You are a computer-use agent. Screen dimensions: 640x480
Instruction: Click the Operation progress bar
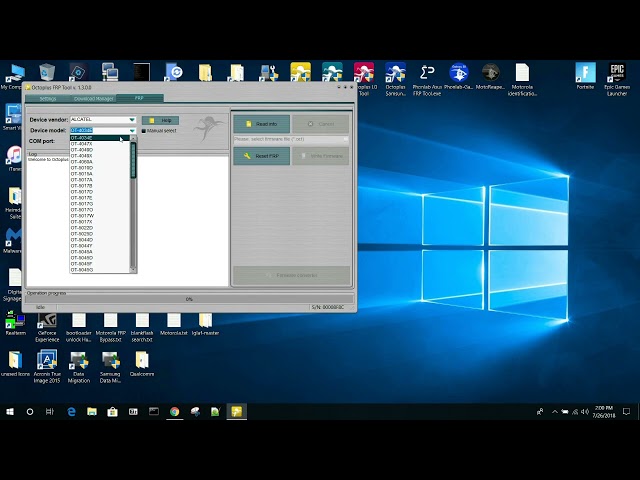189,299
